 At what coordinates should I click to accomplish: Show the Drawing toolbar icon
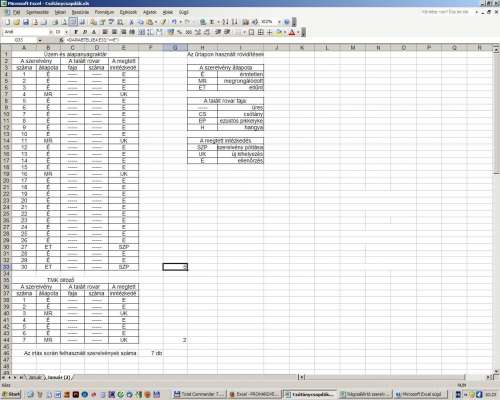pos(255,22)
